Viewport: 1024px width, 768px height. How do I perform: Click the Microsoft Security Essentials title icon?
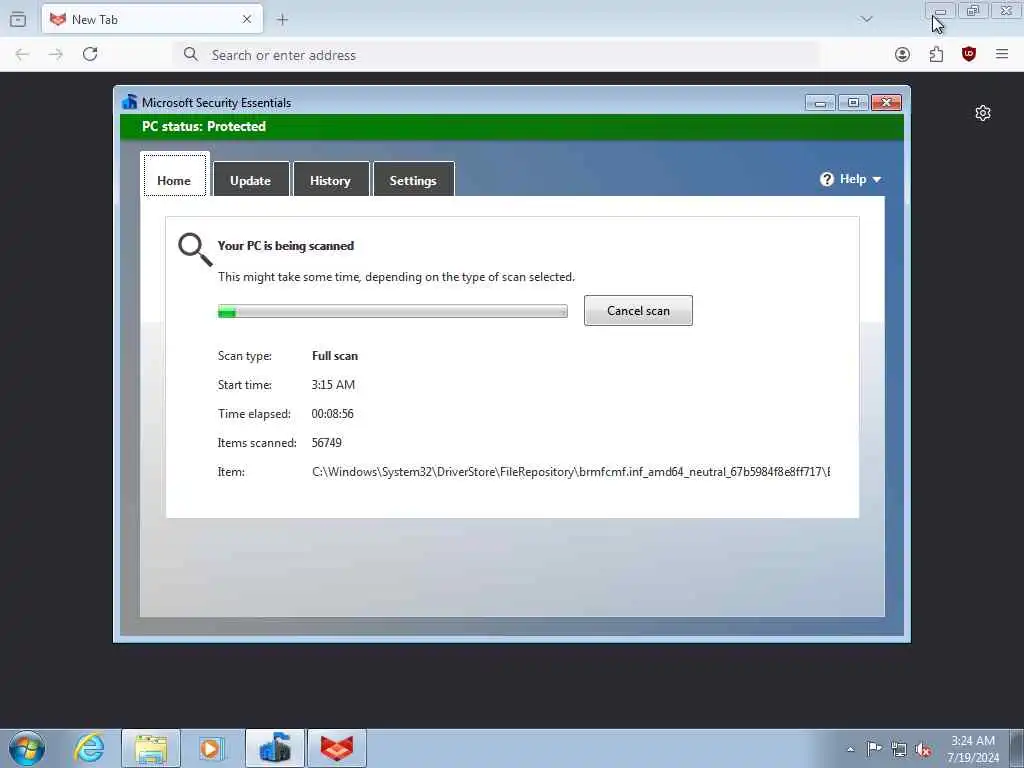[129, 102]
